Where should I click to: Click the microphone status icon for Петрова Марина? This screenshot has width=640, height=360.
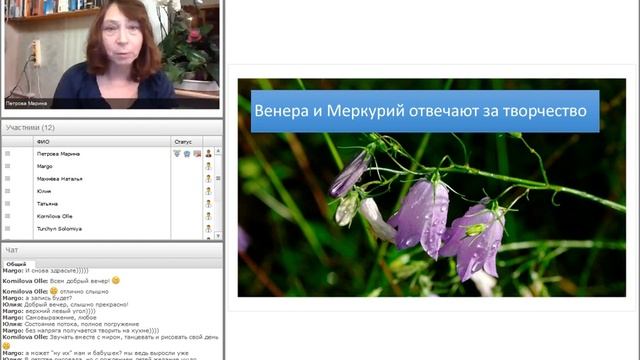(x=177, y=153)
